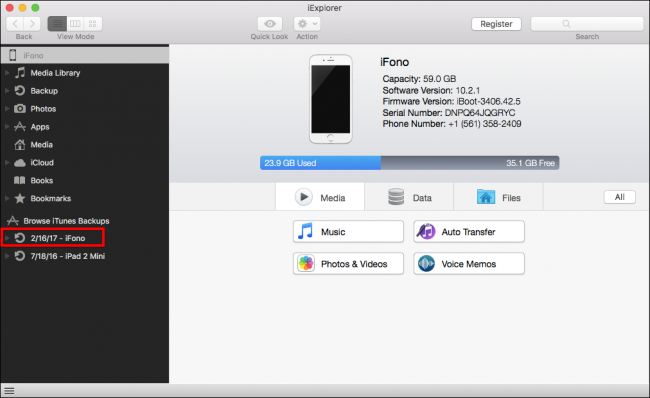Select the Media tab
This screenshot has width=650, height=398.
(320, 197)
